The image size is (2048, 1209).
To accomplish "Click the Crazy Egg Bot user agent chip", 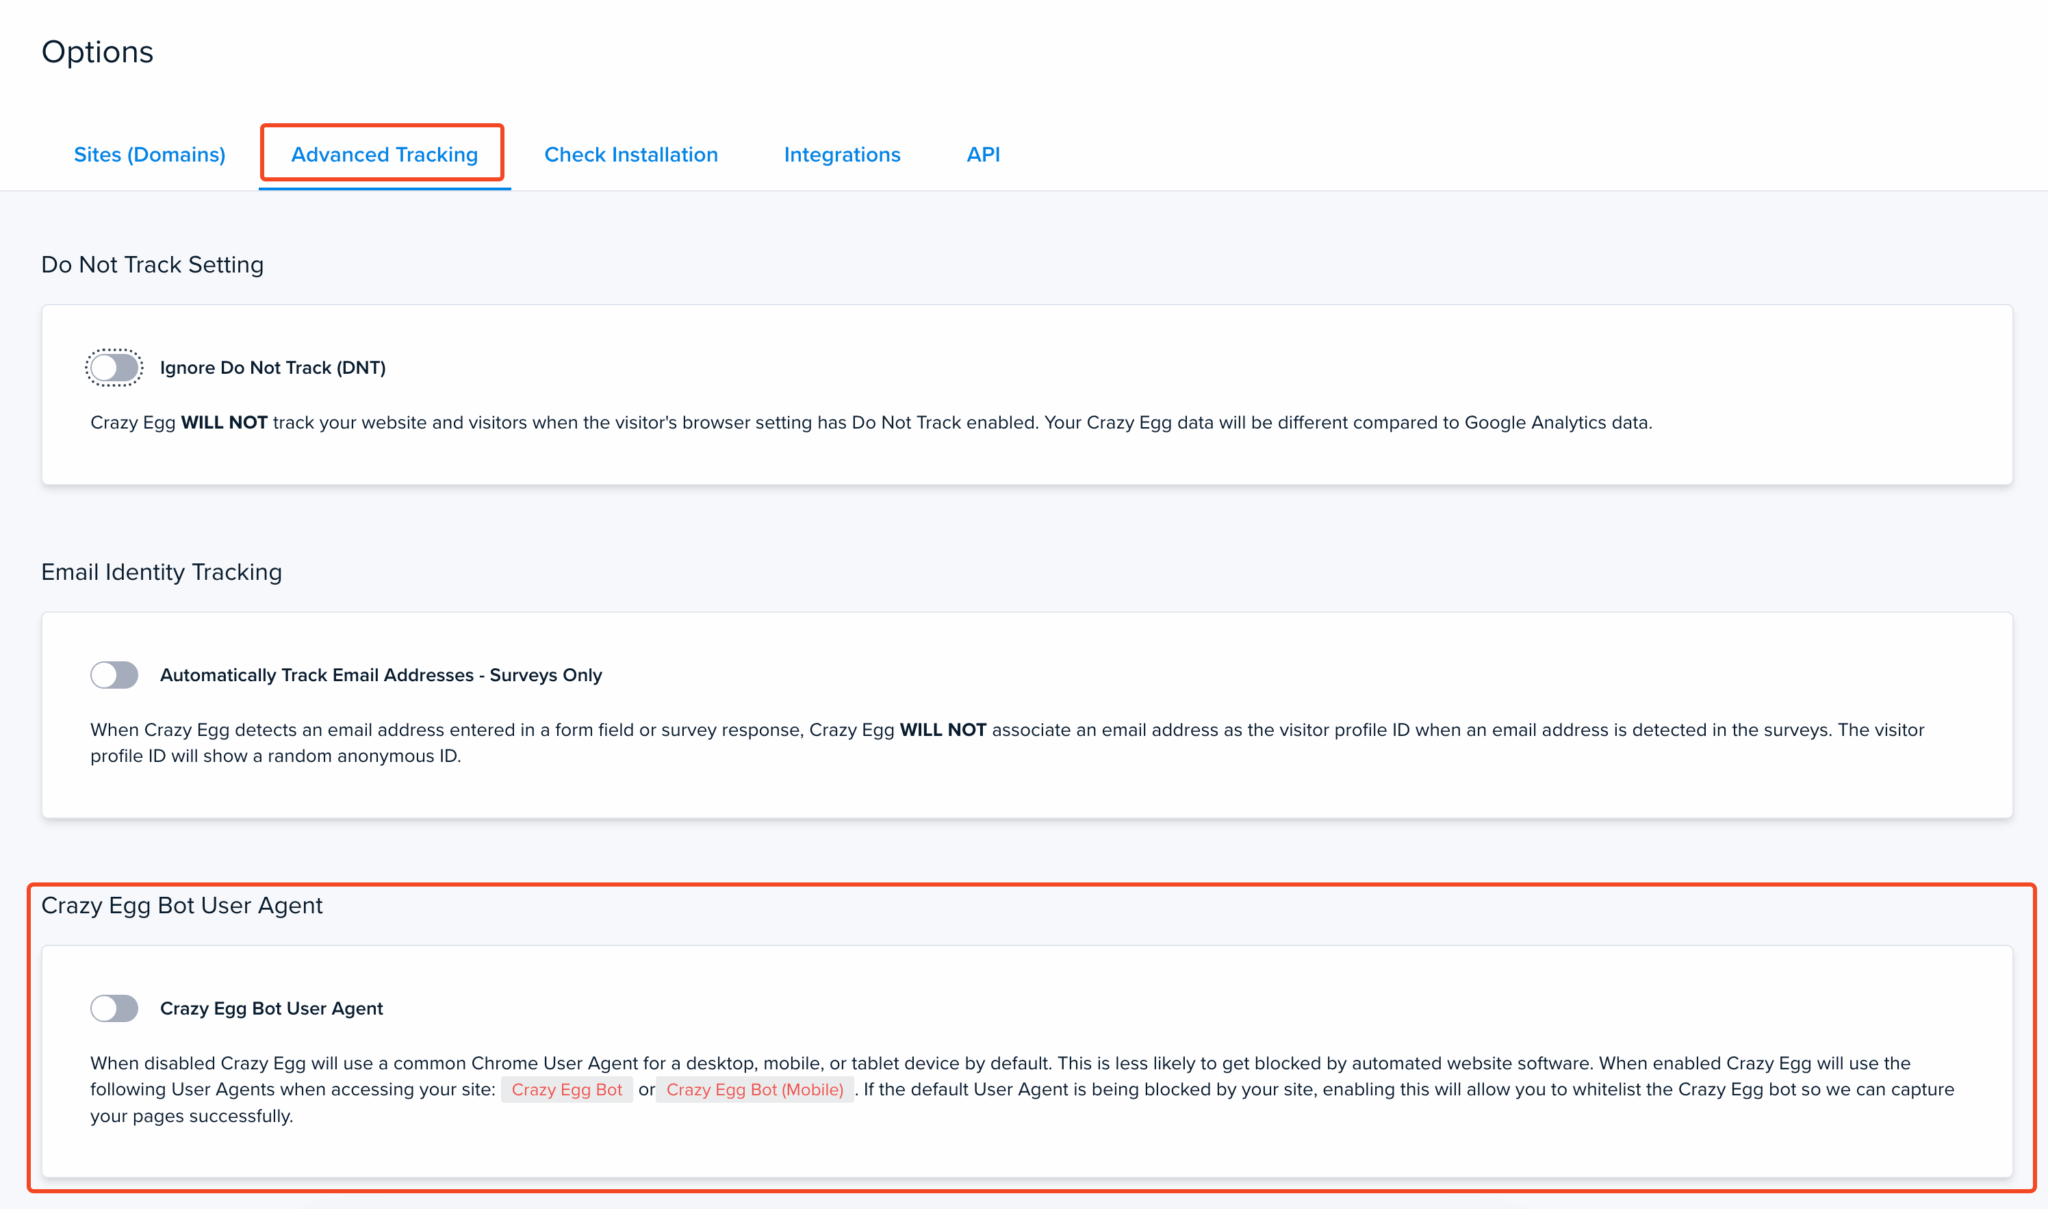I will [x=566, y=1089].
